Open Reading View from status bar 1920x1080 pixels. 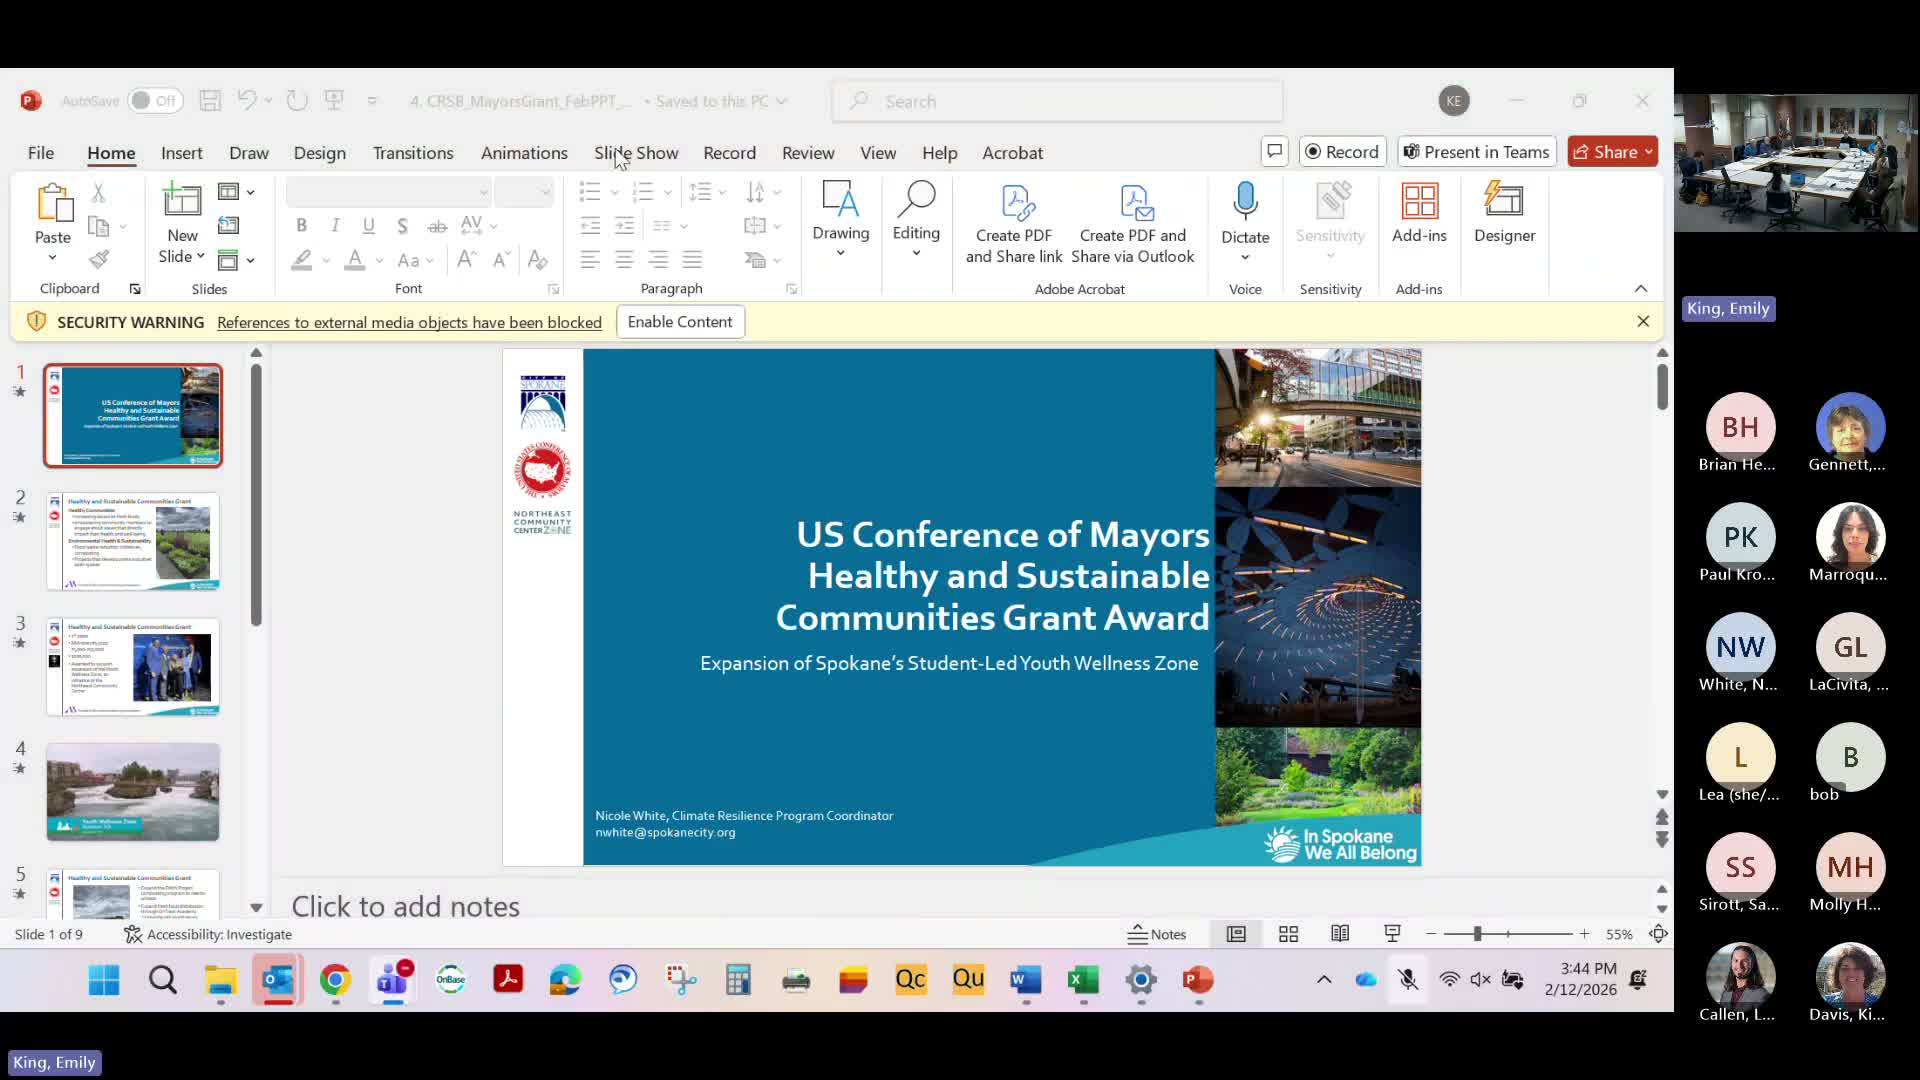click(1340, 934)
